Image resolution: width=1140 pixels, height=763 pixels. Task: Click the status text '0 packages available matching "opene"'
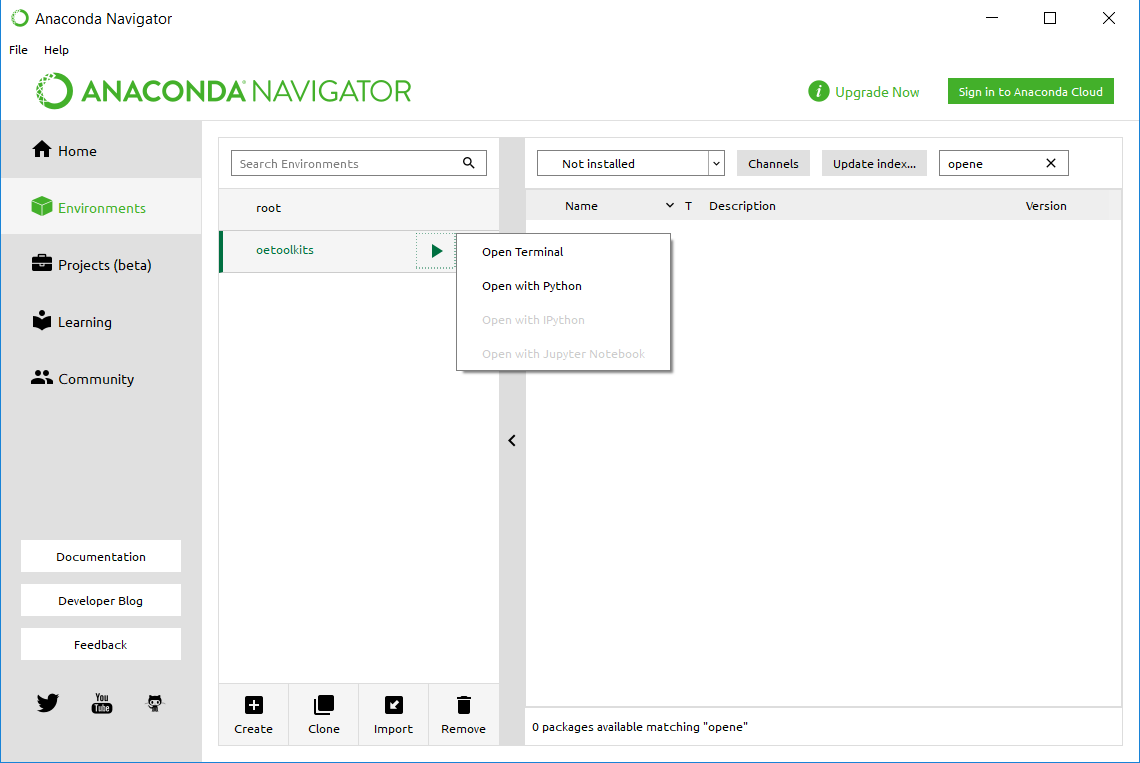tap(639, 727)
